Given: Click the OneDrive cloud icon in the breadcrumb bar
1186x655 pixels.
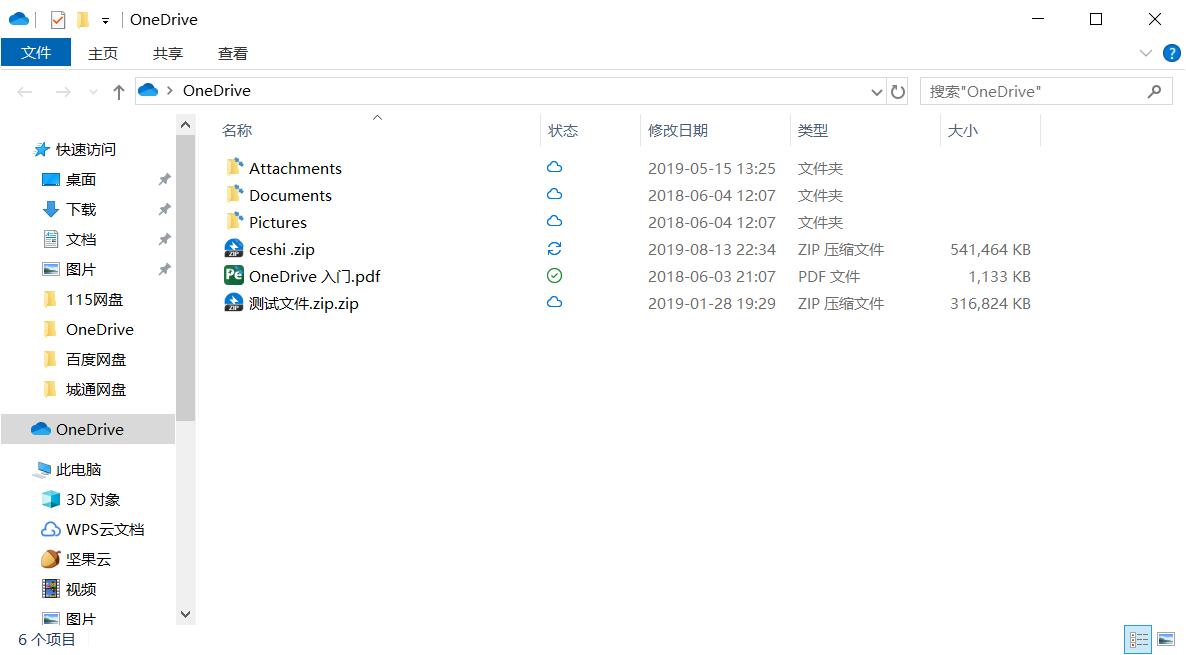Looking at the screenshot, I should click(x=146, y=90).
